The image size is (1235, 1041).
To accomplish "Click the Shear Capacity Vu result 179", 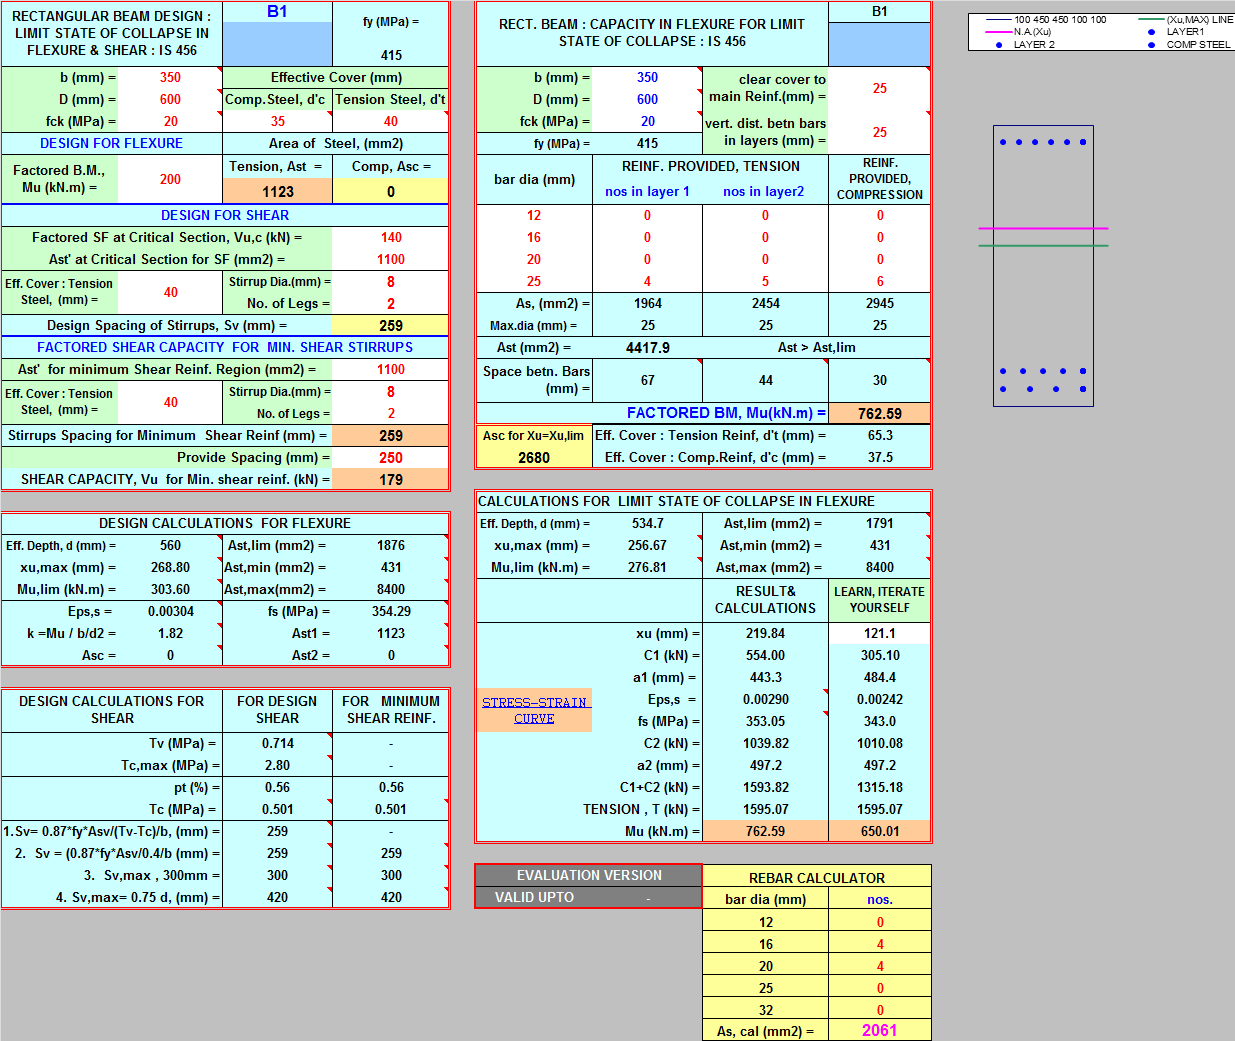I will pos(390,479).
